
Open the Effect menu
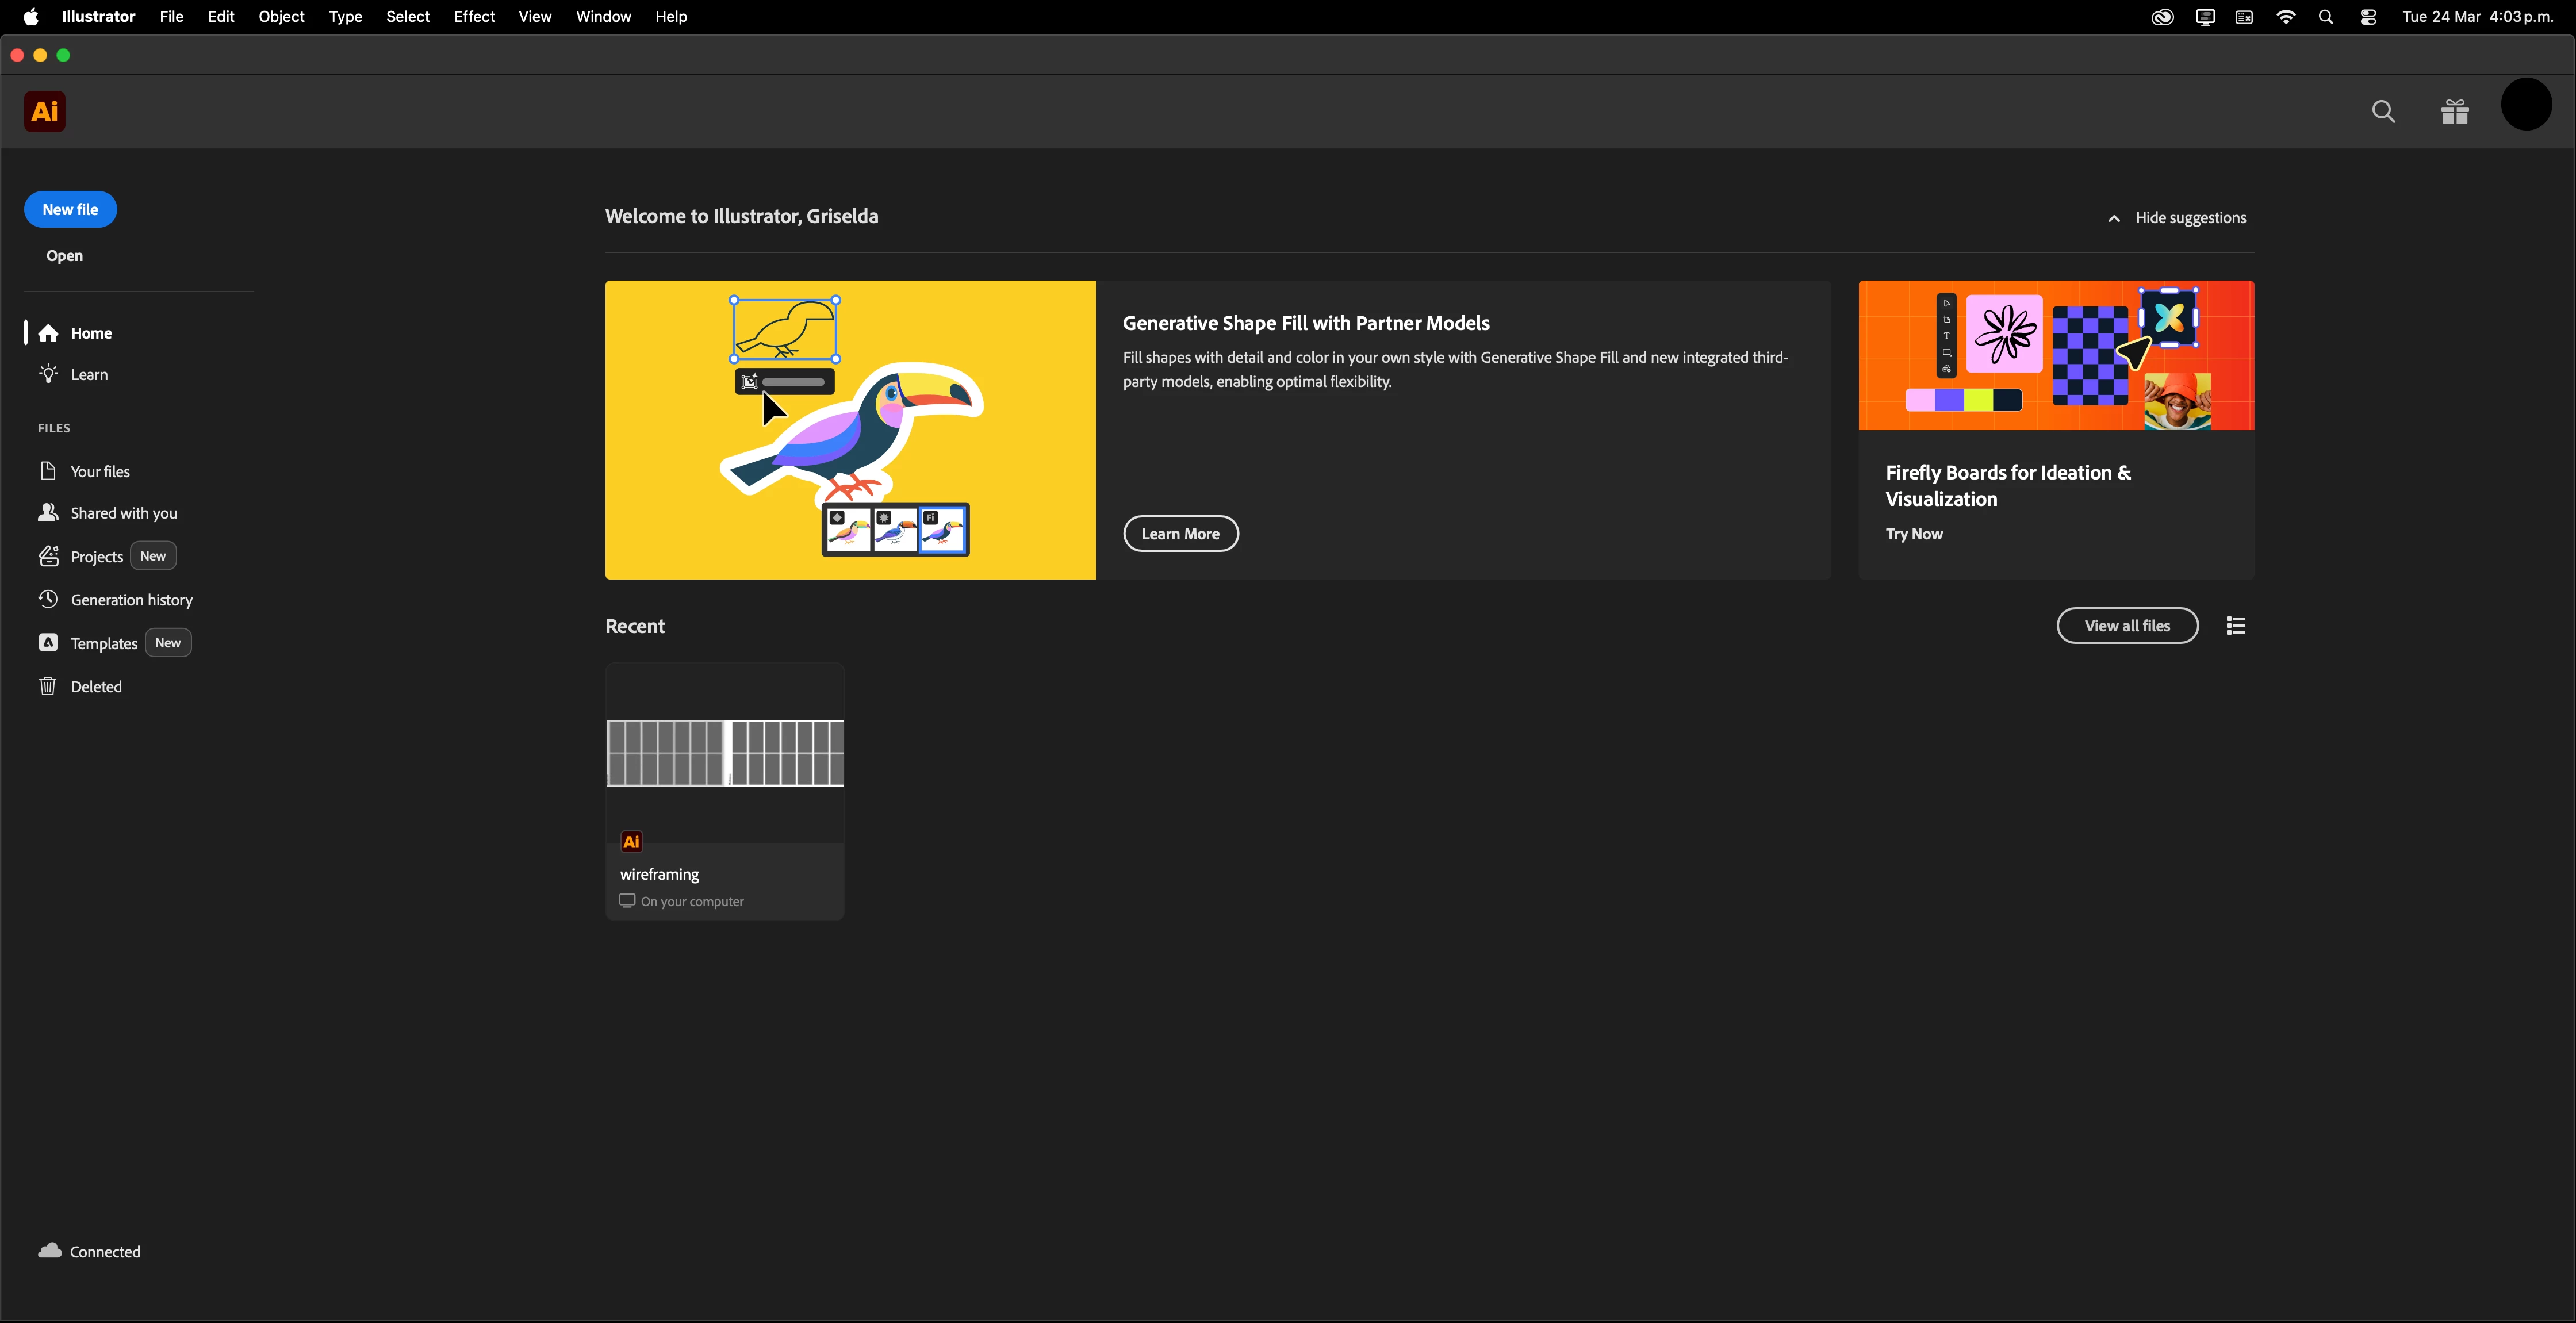(474, 17)
